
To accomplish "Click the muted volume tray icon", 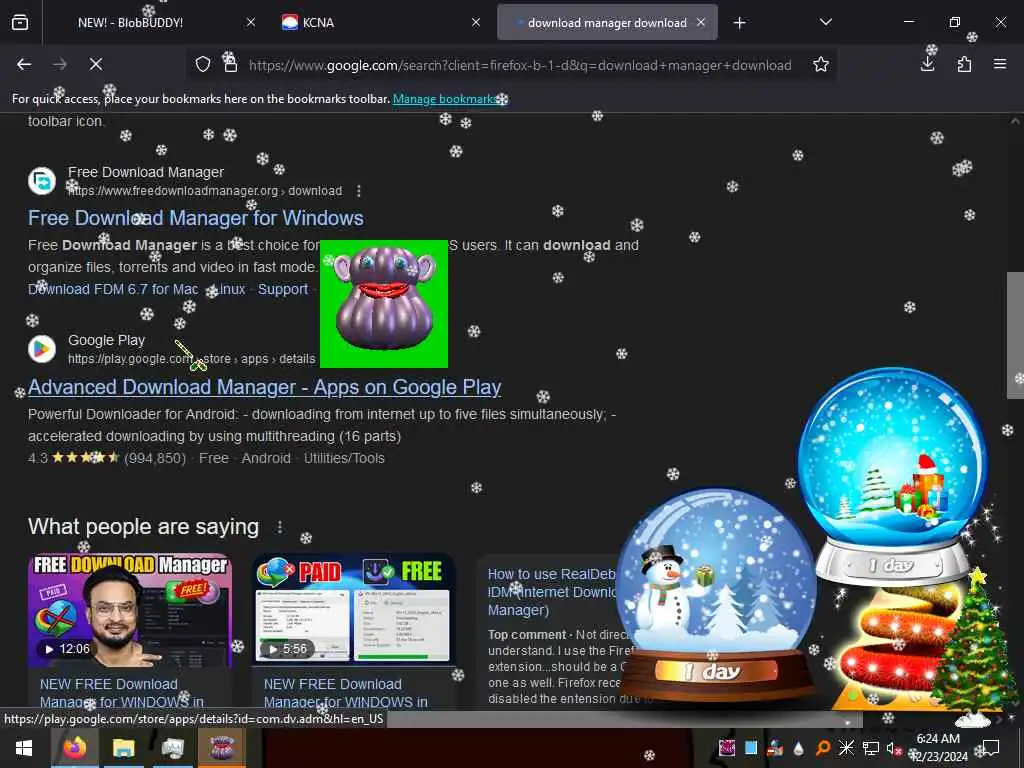I will tap(894, 748).
